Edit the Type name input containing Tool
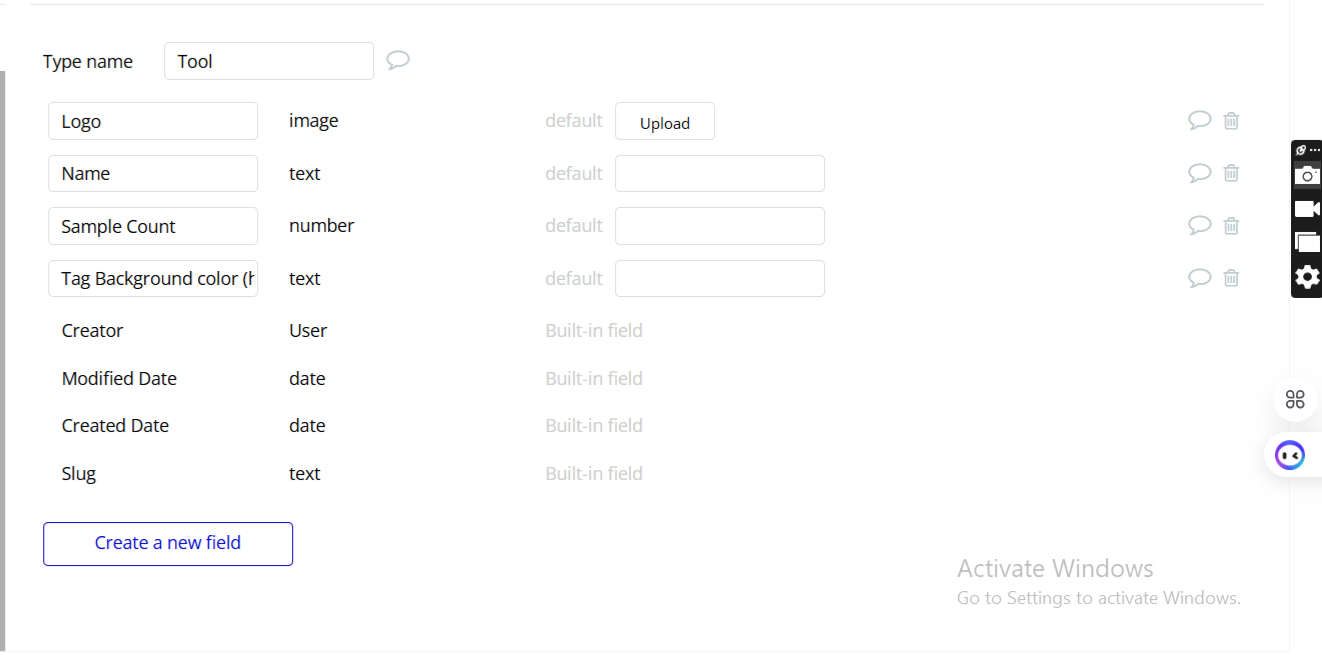1322x655 pixels. pyautogui.click(x=268, y=61)
